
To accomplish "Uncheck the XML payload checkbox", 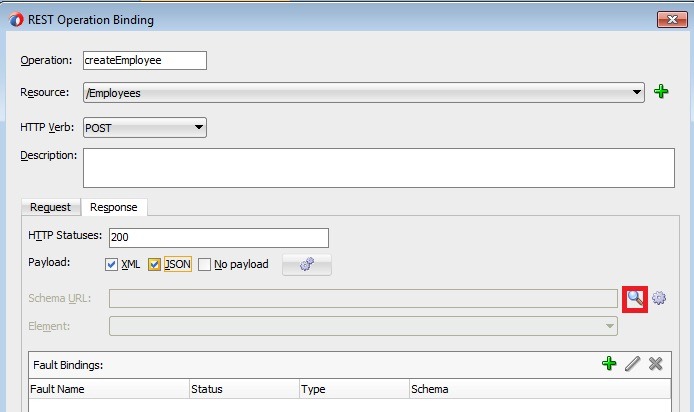I will point(112,265).
